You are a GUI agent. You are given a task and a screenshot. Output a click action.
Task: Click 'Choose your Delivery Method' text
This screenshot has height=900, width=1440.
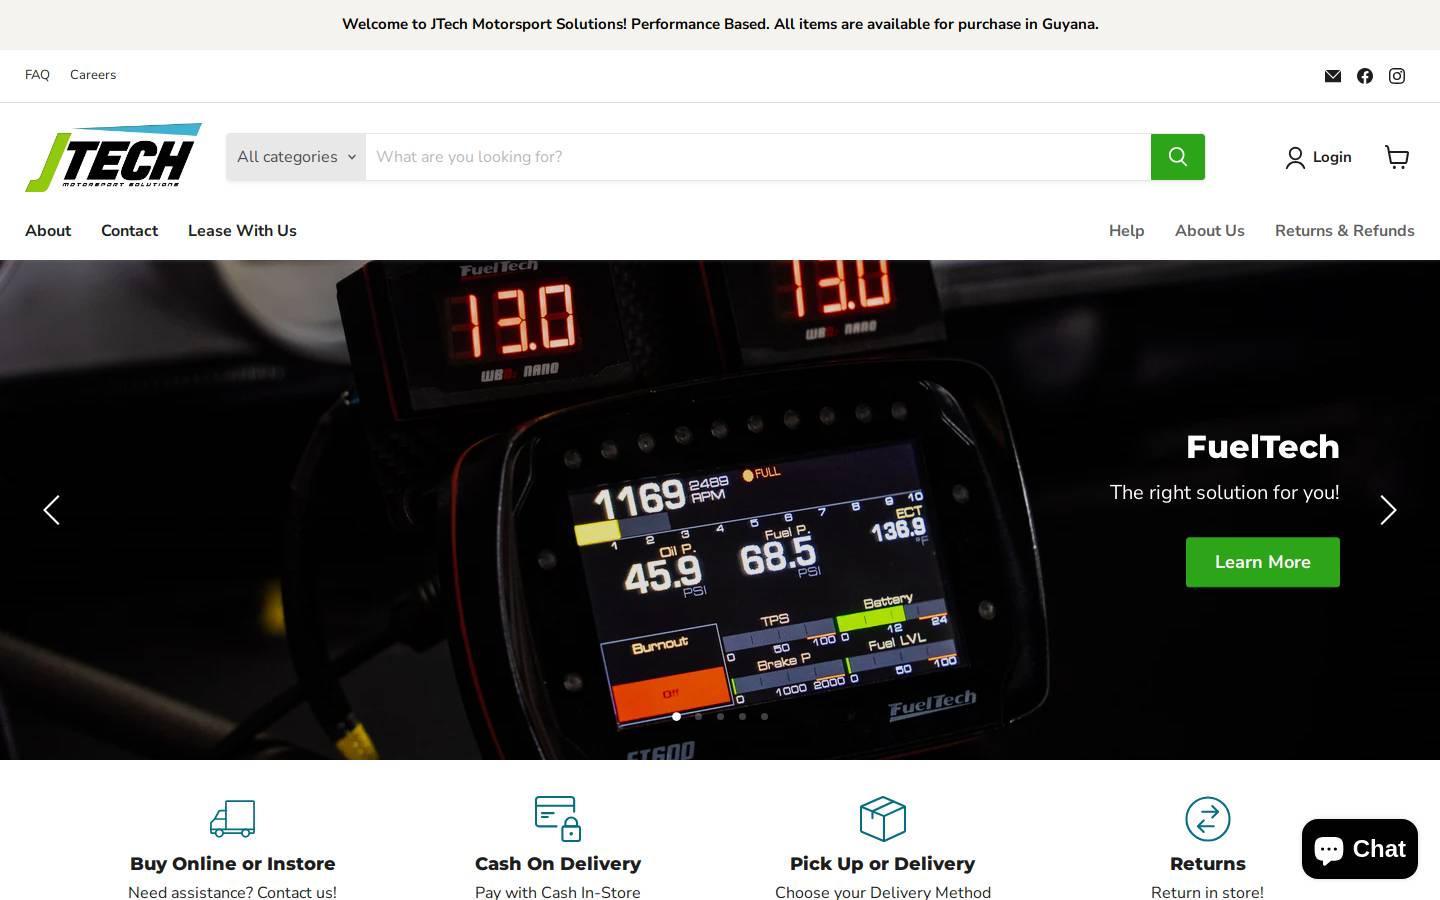(883, 892)
